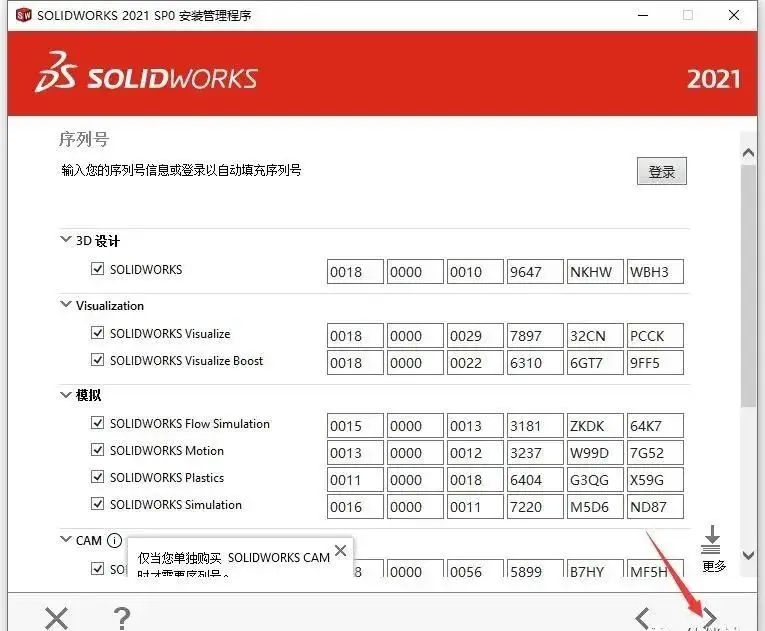The width and height of the screenshot is (765, 631).
Task: Click Motion serial field containing 0013
Action: 355,452
